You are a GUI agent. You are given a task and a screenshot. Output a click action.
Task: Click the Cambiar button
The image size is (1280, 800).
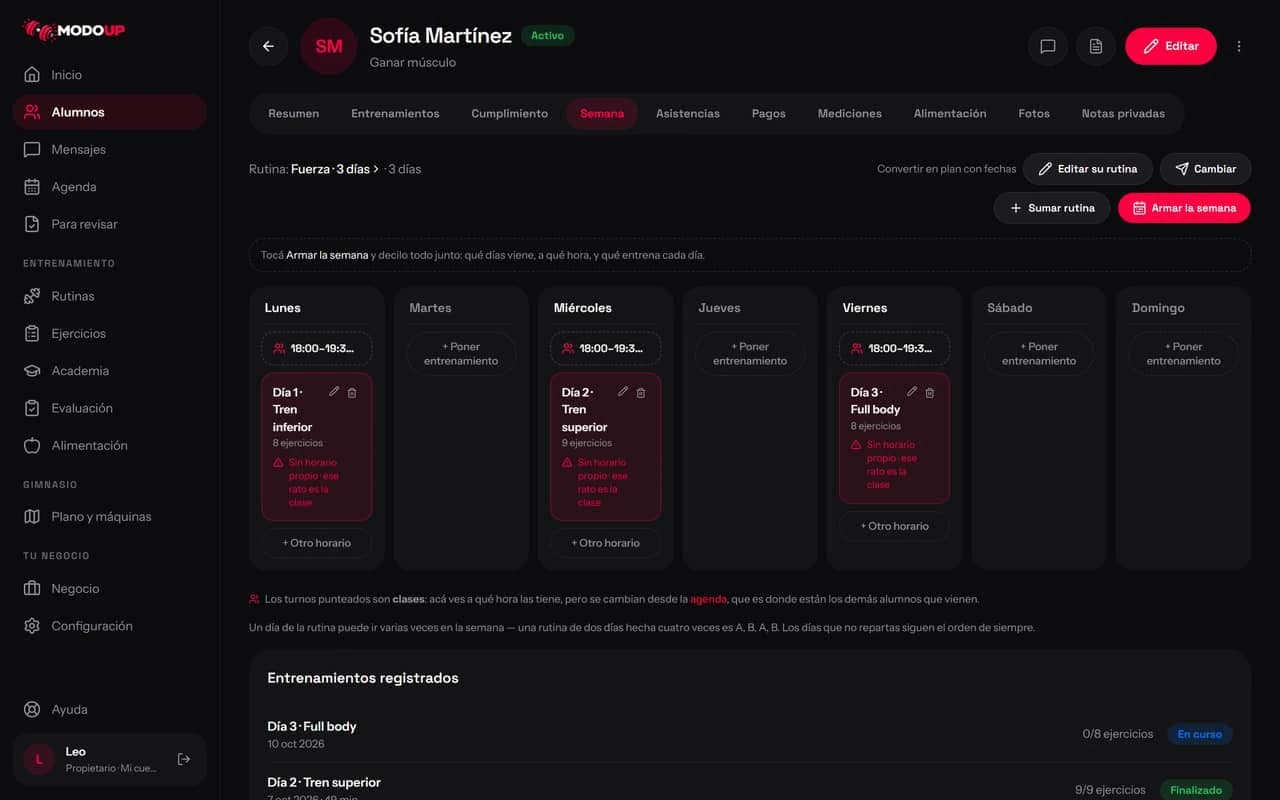pos(1205,169)
